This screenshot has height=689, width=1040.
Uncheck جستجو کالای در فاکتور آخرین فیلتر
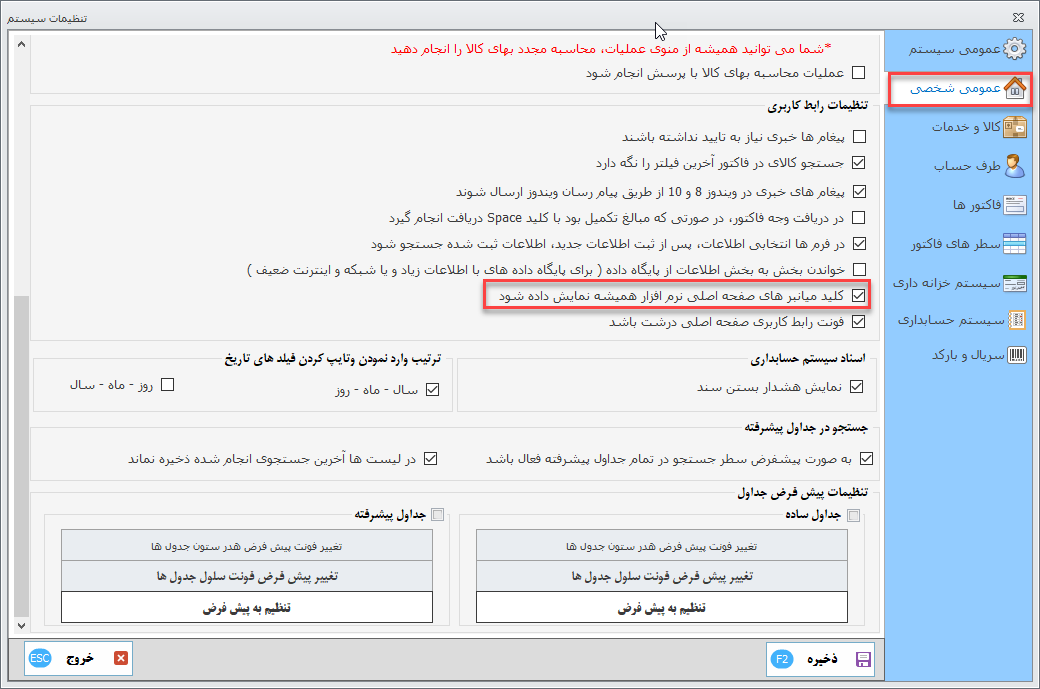pyautogui.click(x=858, y=162)
